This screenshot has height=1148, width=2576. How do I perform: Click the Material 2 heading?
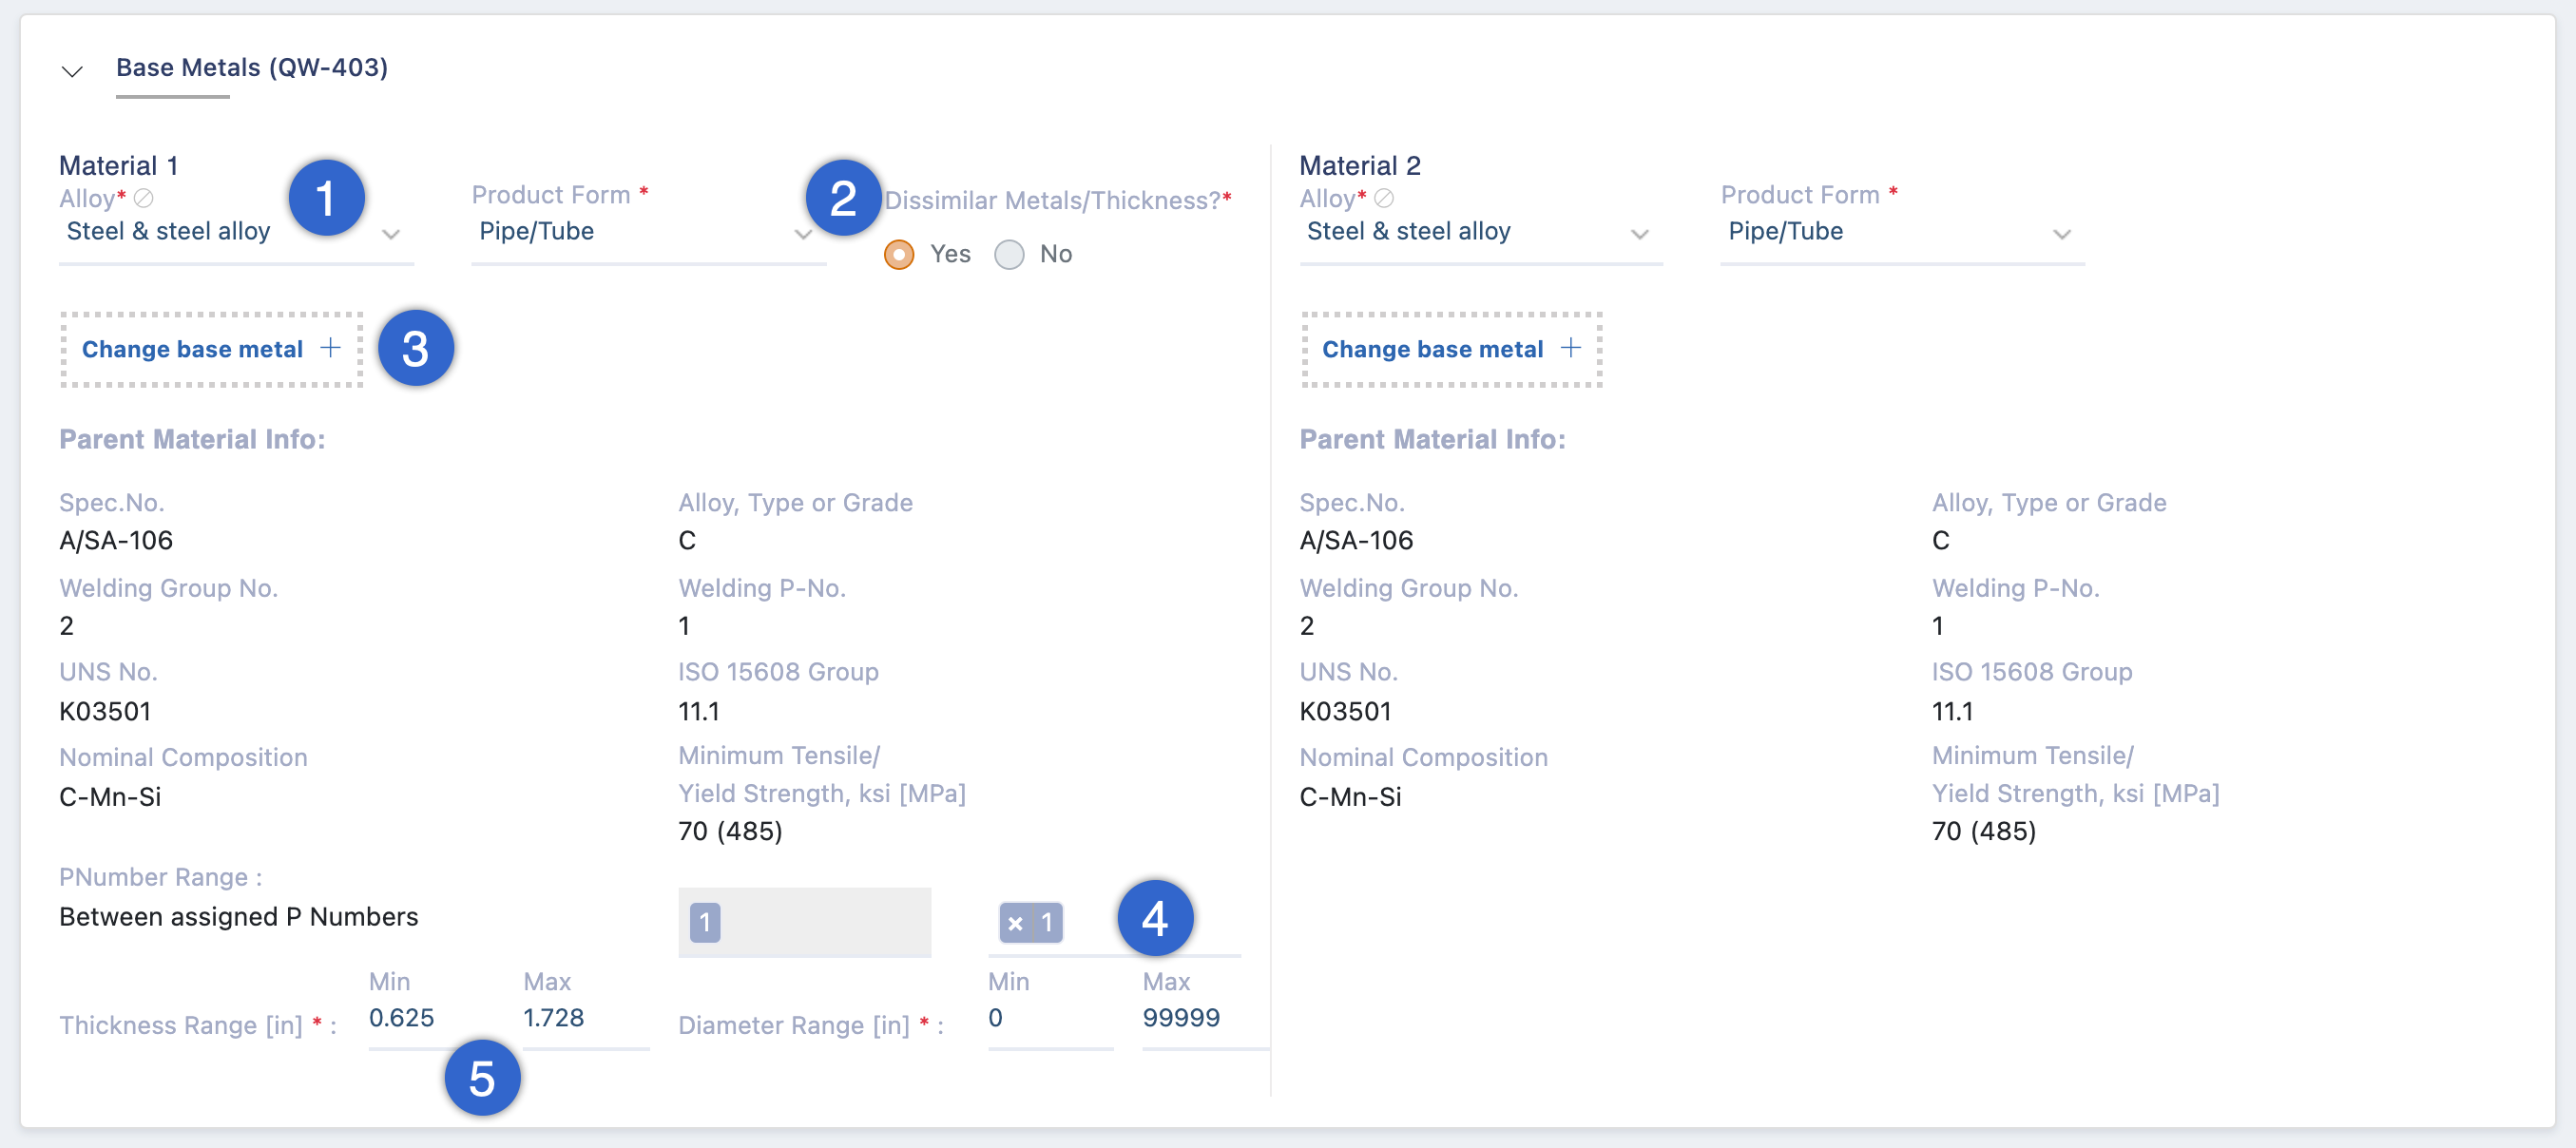[x=1360, y=165]
